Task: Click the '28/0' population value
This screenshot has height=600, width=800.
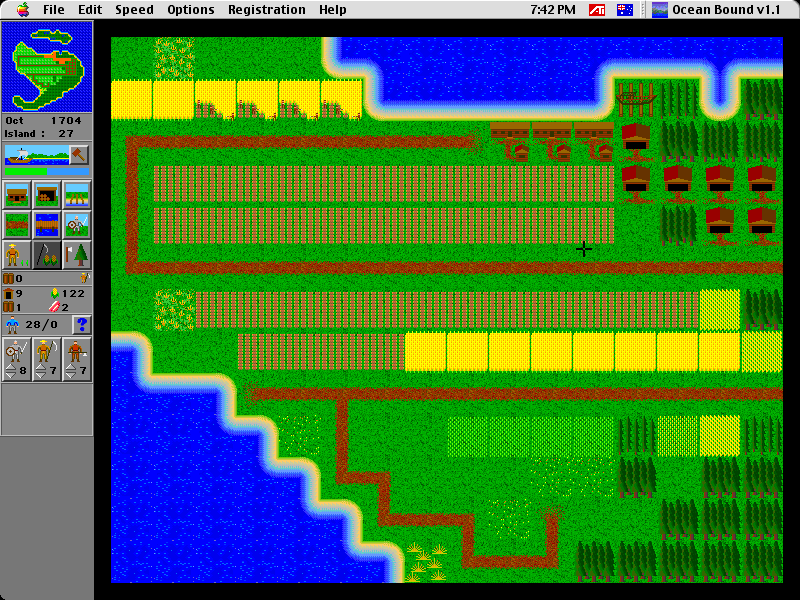Action: pyautogui.click(x=41, y=324)
